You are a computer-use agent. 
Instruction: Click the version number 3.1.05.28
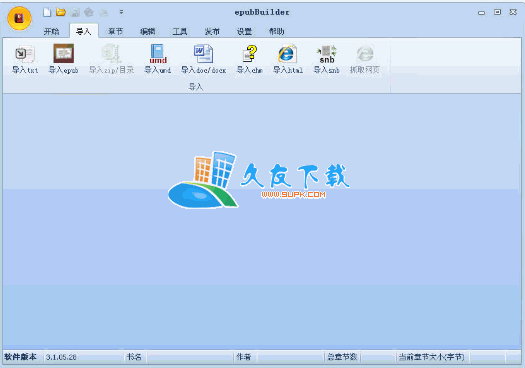61,357
